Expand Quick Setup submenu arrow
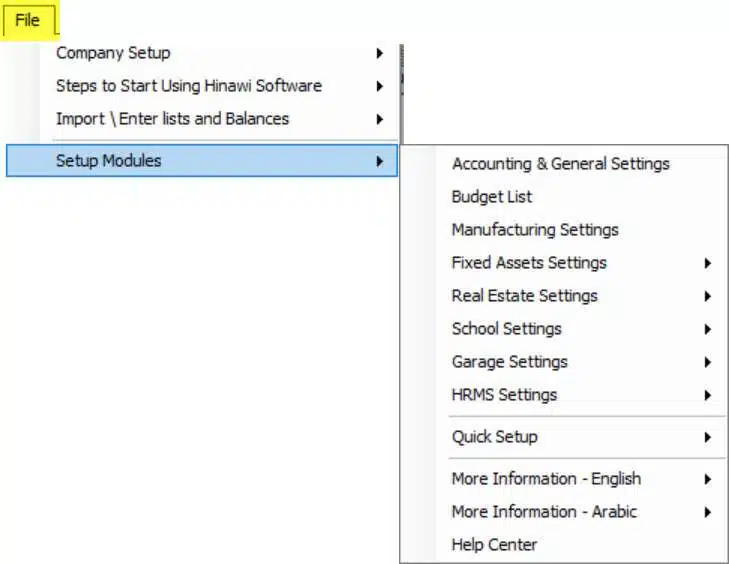The height and width of the screenshot is (564, 729). click(x=707, y=437)
